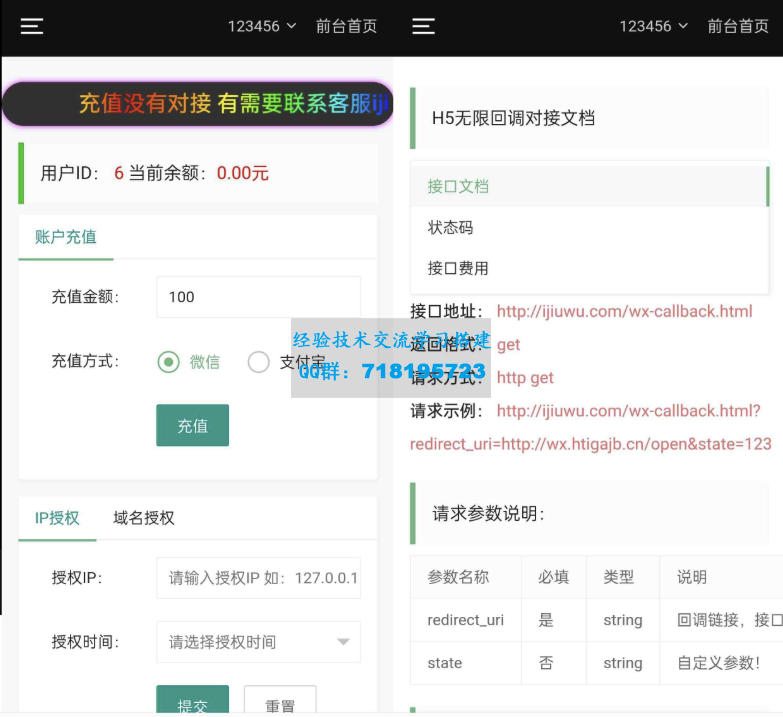Screen dimensions: 783x717
Task: Open the hamburger menu on the right screen
Action: tap(423, 26)
